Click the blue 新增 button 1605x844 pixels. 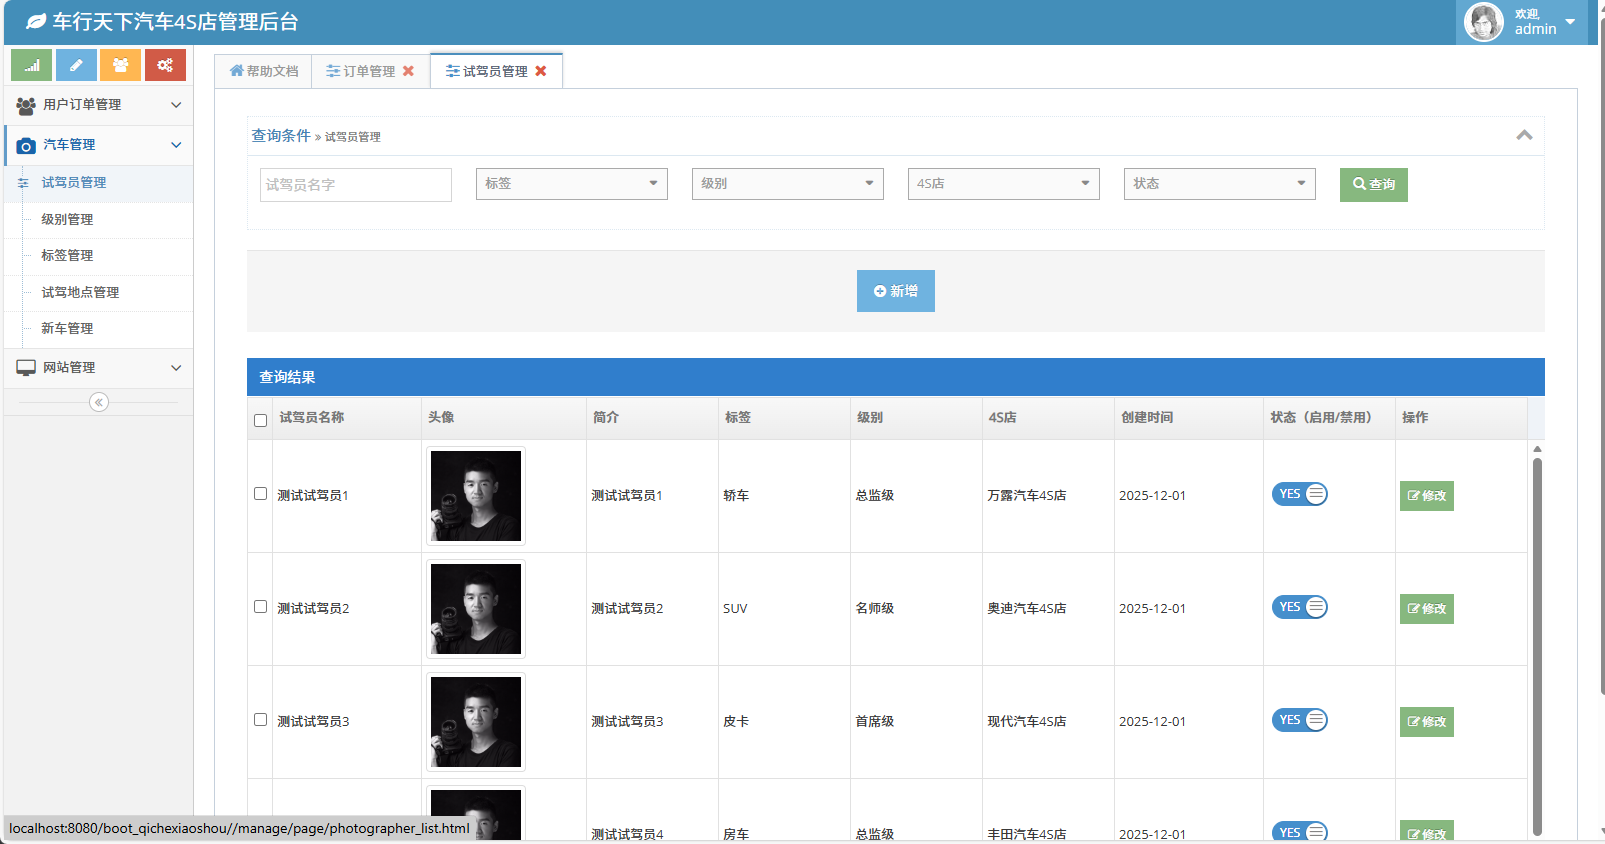895,291
